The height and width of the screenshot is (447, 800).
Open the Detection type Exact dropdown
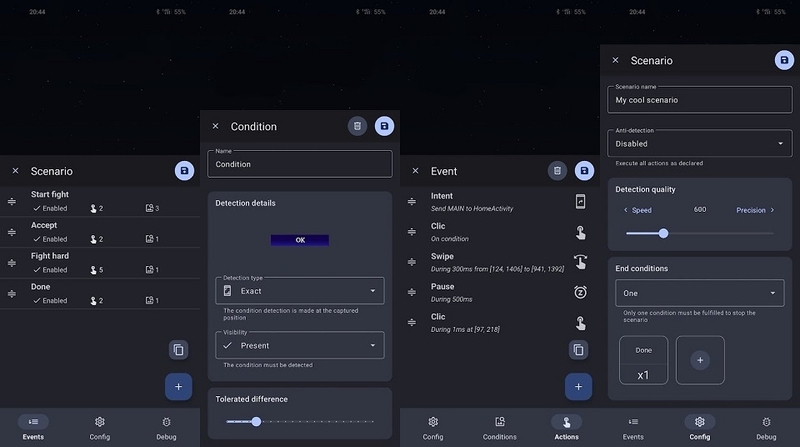click(300, 291)
